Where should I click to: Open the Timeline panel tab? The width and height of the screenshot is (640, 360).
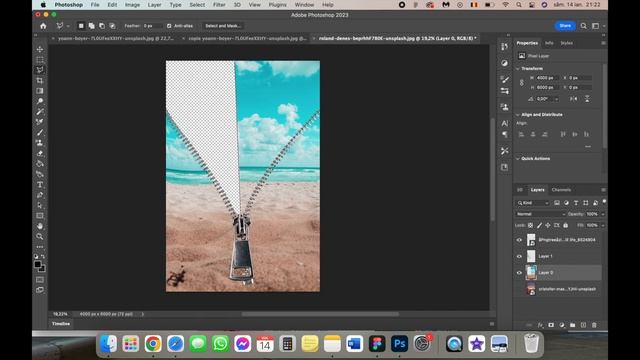[61, 324]
